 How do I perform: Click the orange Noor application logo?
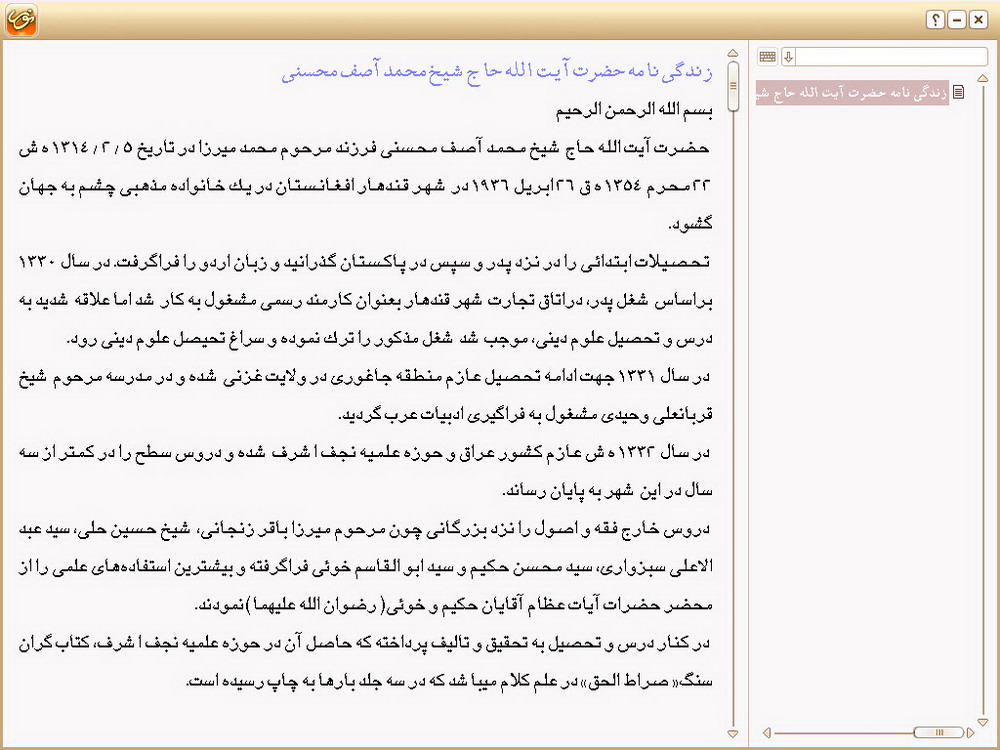(x=21, y=19)
